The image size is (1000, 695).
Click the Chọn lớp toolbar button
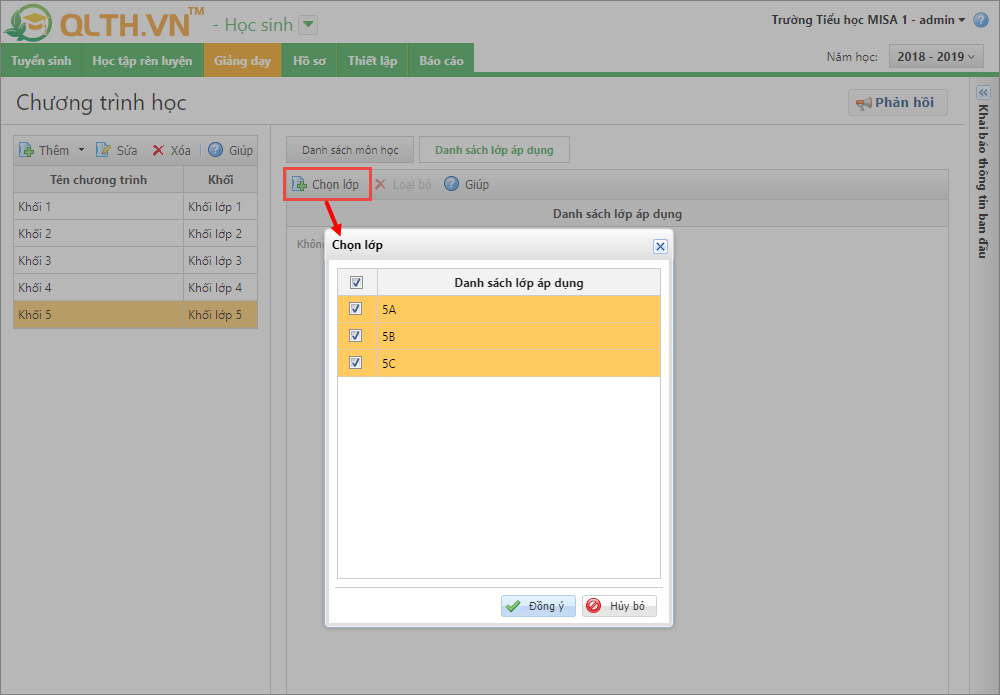[x=327, y=184]
